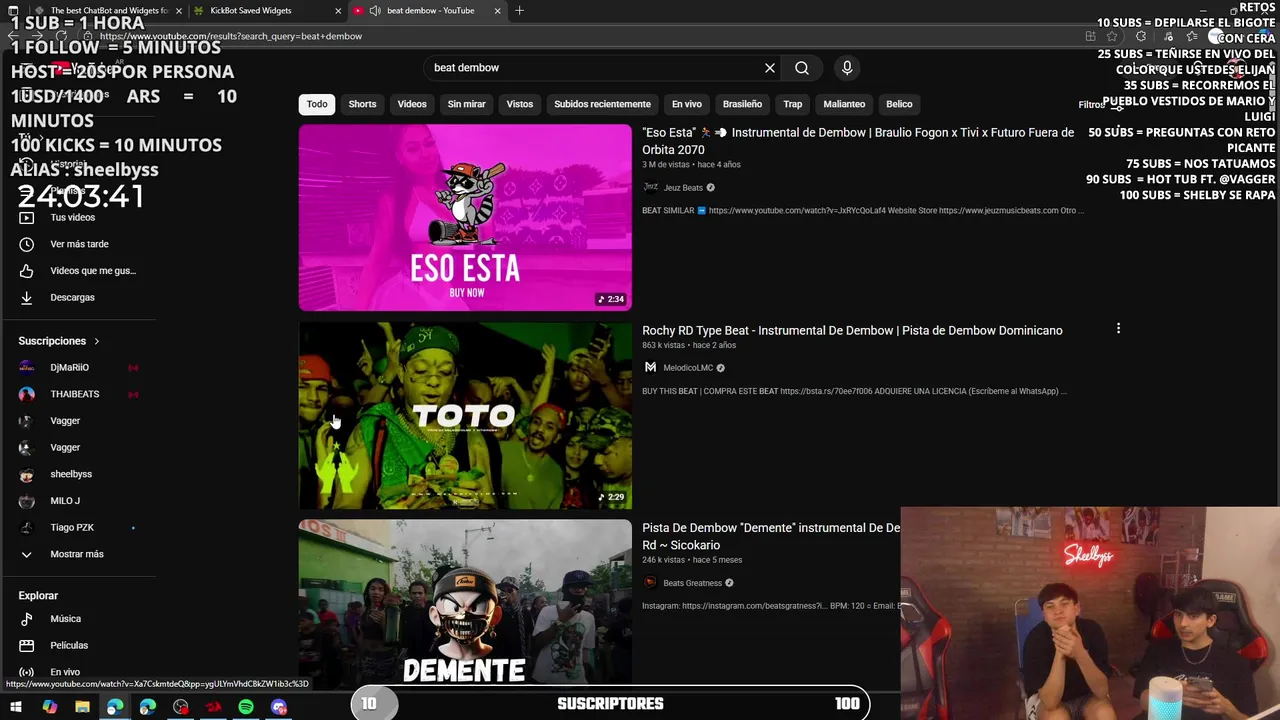
Task: Select the Belico filter chip
Action: pyautogui.click(x=899, y=104)
